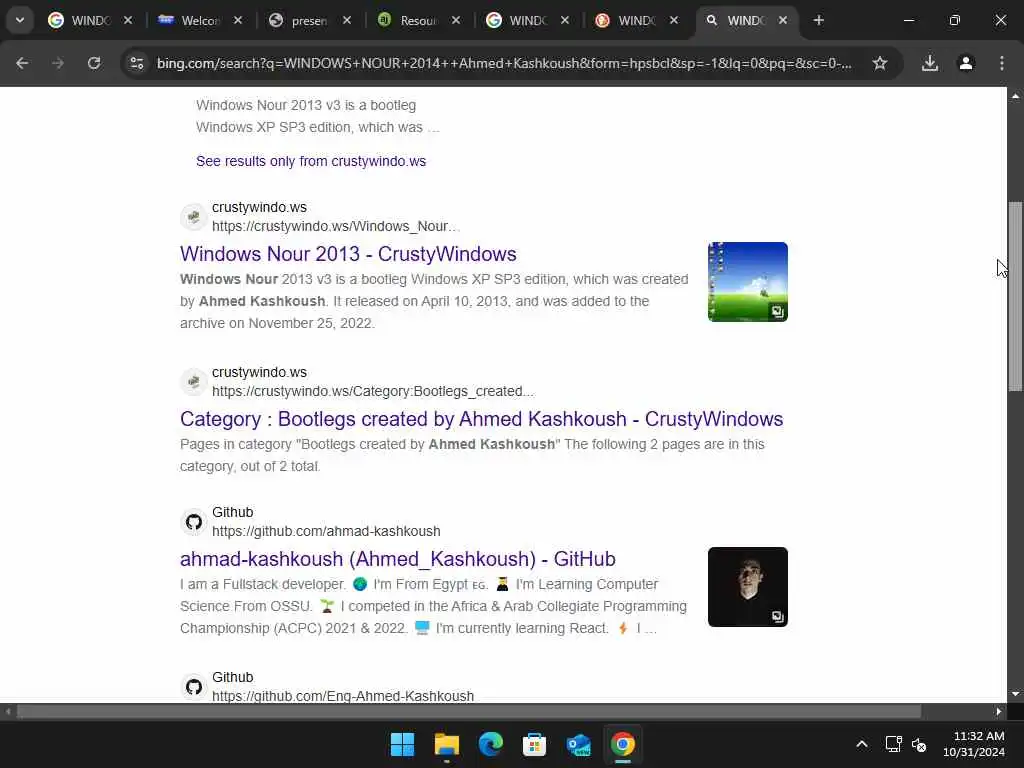Viewport: 1024px width, 768px height.
Task: Switch to first Google WINDOWS tab
Action: [81, 20]
